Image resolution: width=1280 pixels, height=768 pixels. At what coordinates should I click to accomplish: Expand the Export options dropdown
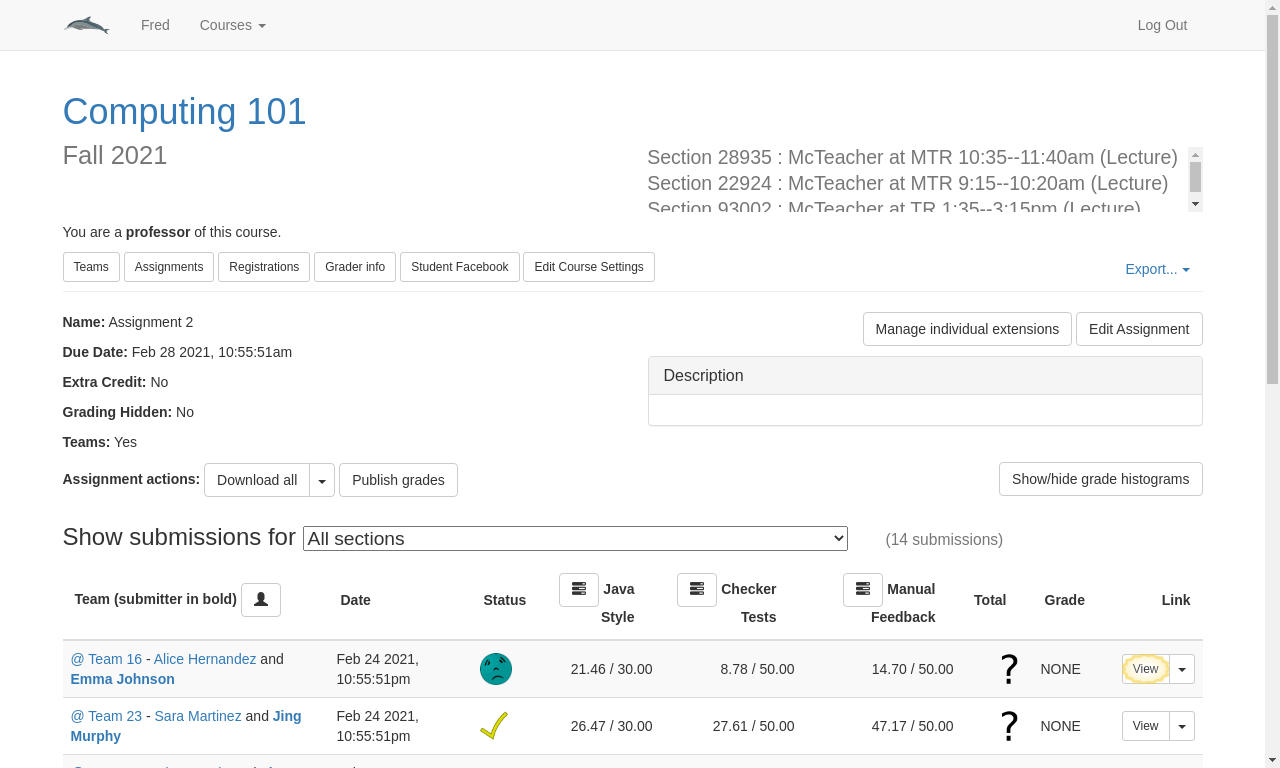1157,269
